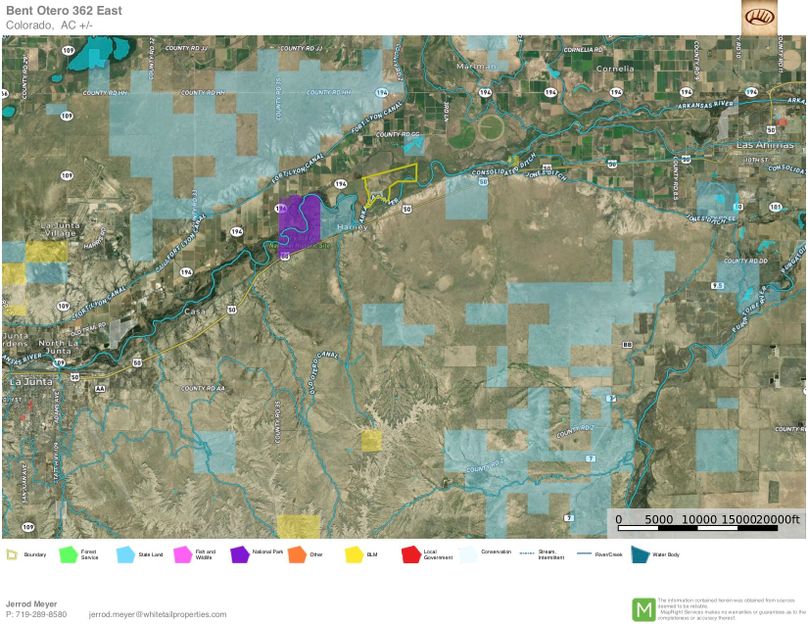
Task: Click the Whitetail Properties logo icon
Action: (759, 16)
